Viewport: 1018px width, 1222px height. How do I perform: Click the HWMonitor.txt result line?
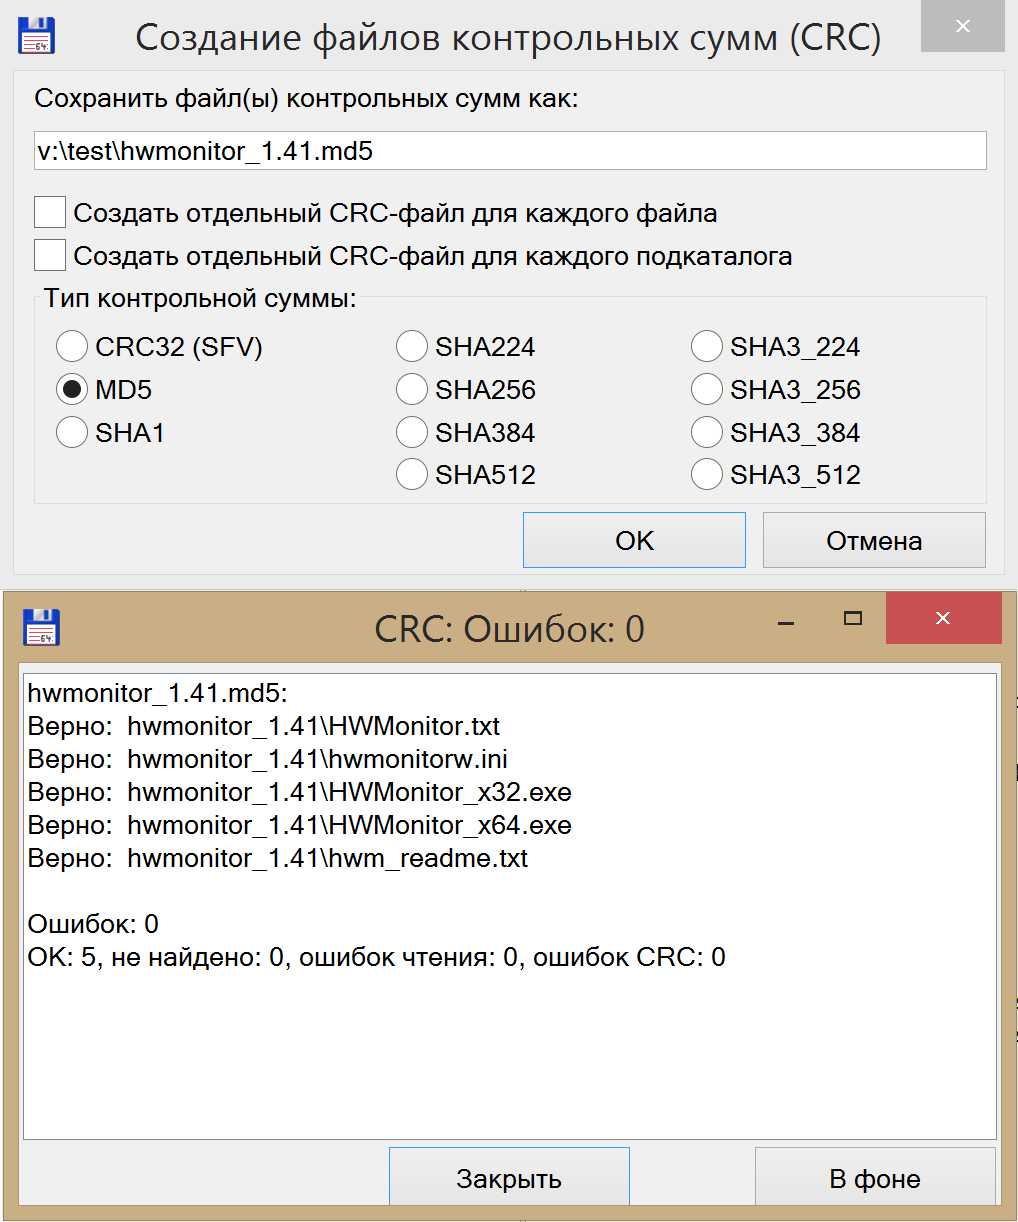pyautogui.click(x=264, y=726)
